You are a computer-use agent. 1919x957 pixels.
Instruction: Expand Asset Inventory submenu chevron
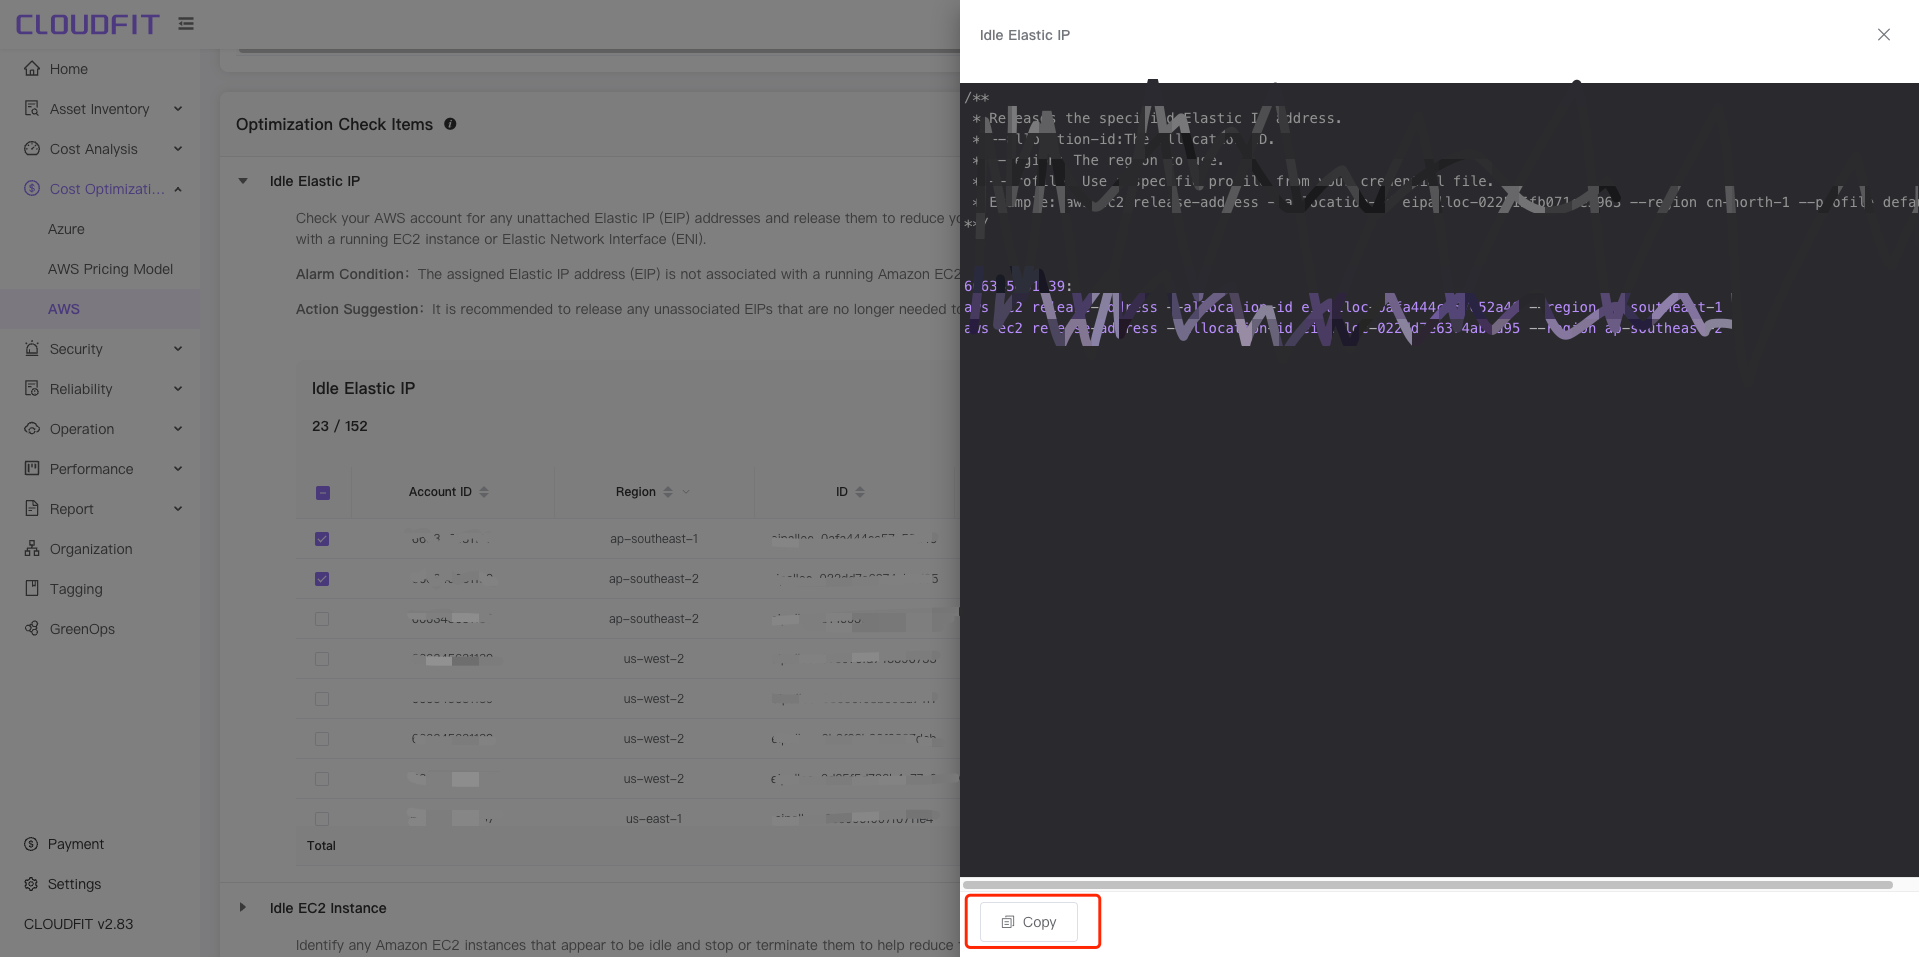pyautogui.click(x=178, y=108)
